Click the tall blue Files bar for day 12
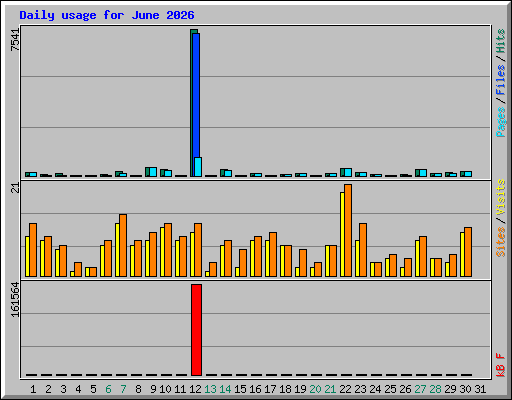Screen dimensions: 512x400 [x=196, y=95]
